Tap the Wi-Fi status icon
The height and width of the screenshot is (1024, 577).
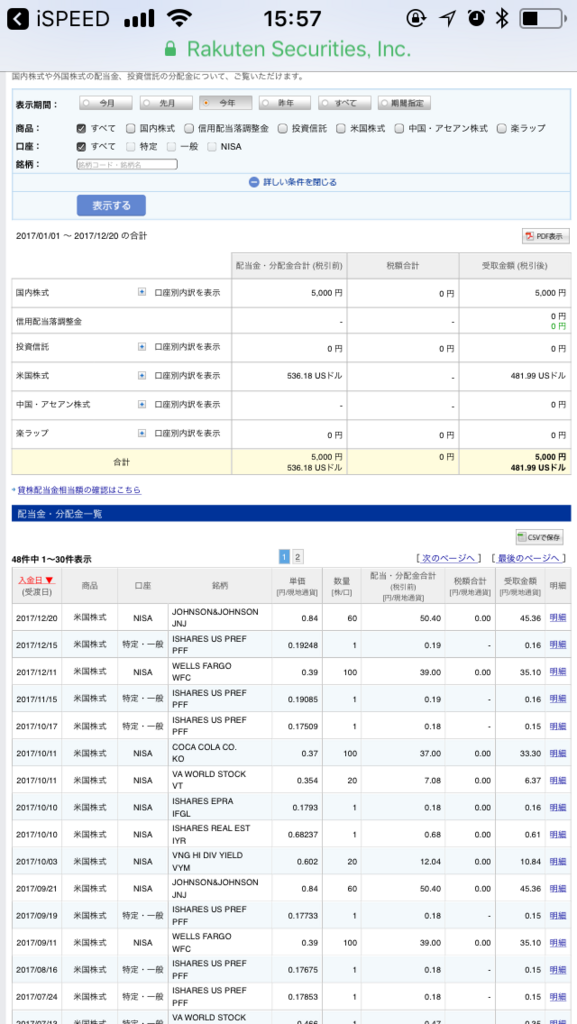pyautogui.click(x=181, y=18)
